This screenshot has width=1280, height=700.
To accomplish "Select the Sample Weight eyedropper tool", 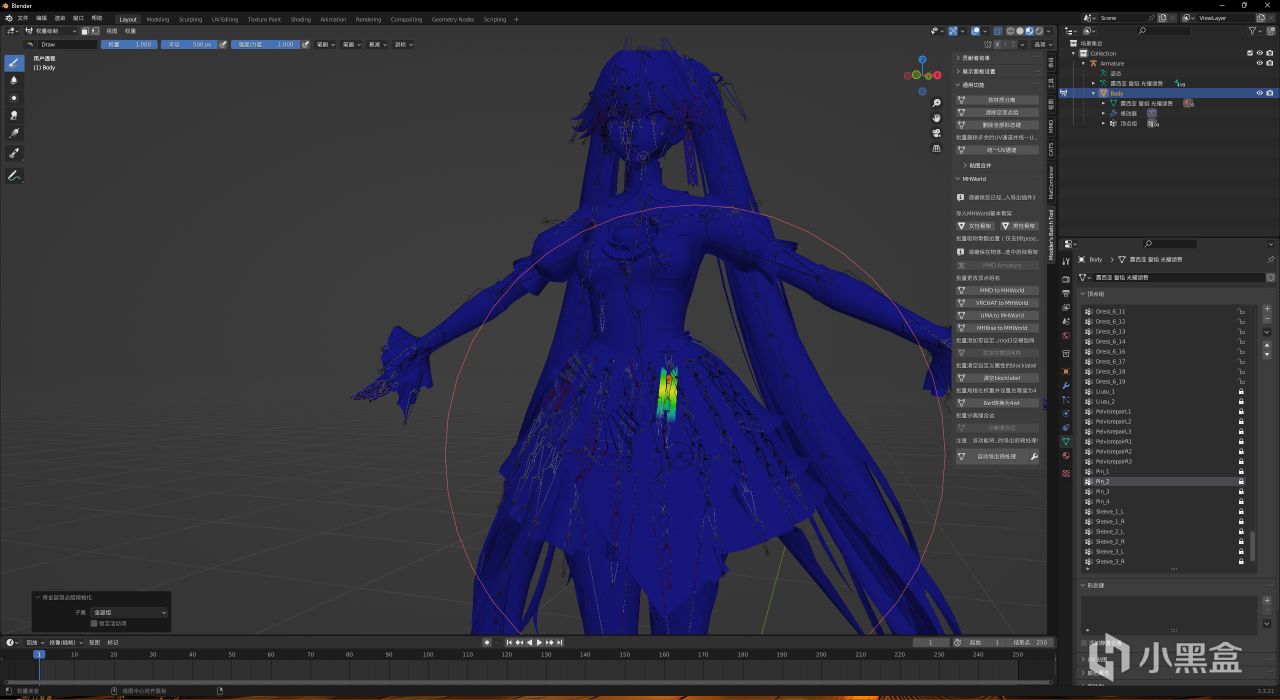I will coord(14,153).
